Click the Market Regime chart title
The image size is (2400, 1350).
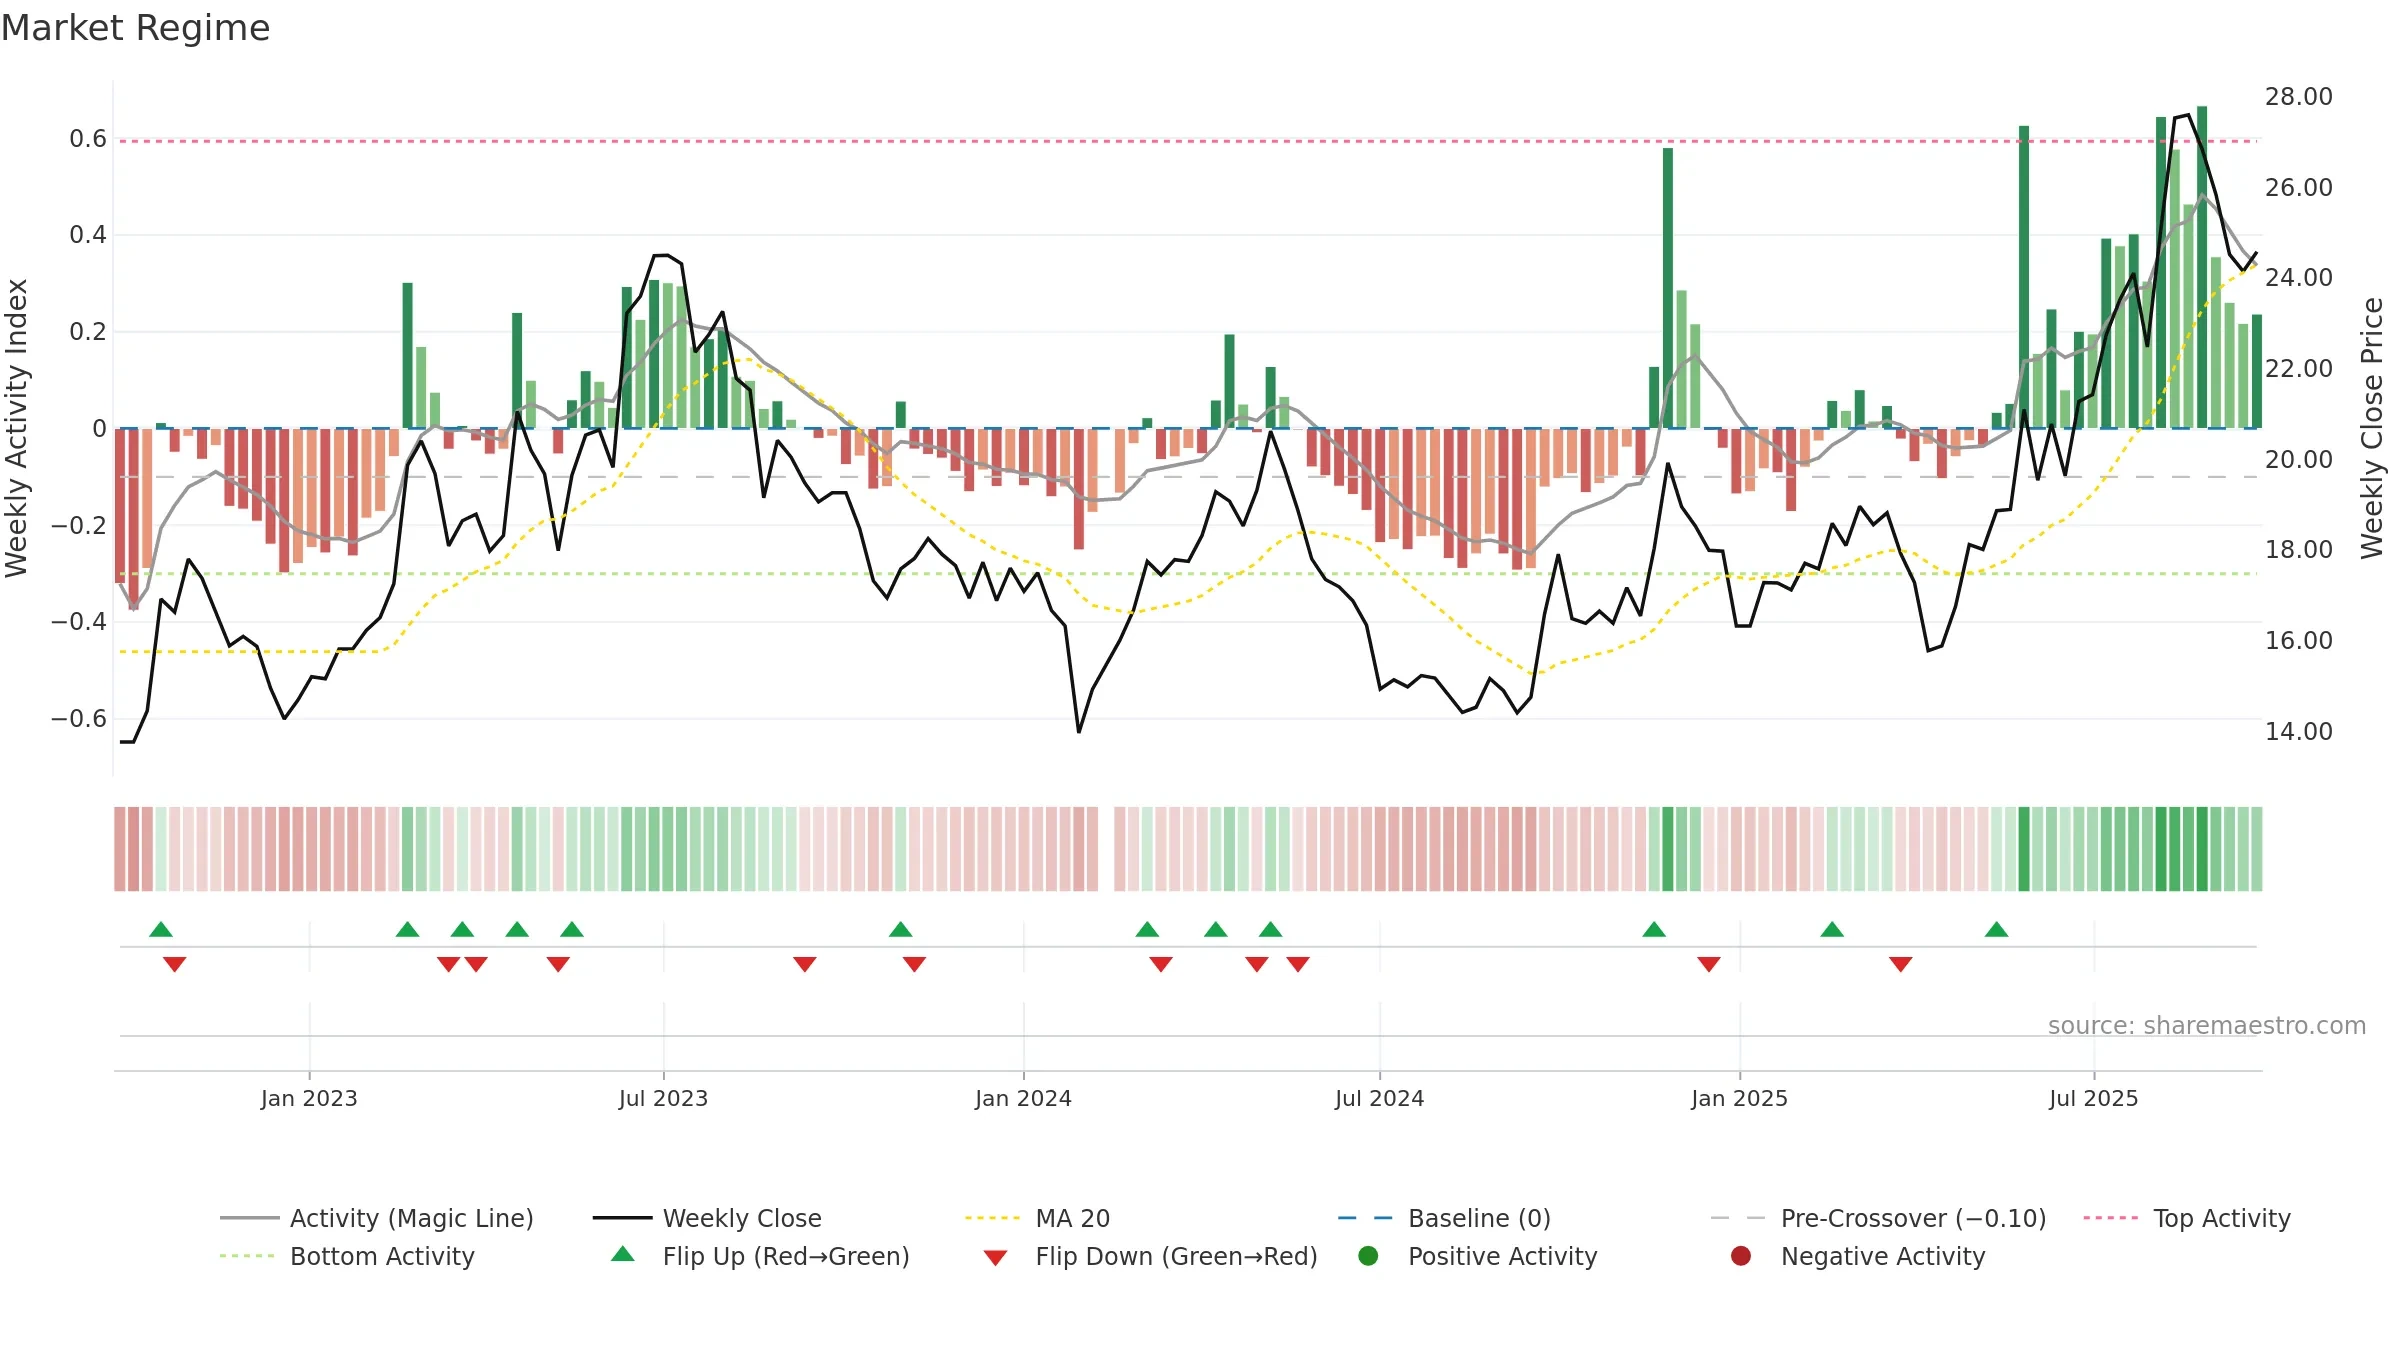pyautogui.click(x=135, y=28)
